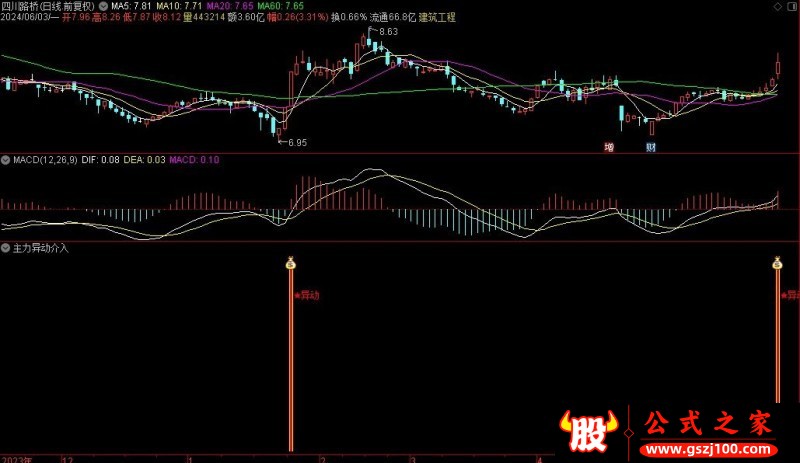
Task: Select the 四川路桥(日线 前复权) title
Action: point(48,6)
